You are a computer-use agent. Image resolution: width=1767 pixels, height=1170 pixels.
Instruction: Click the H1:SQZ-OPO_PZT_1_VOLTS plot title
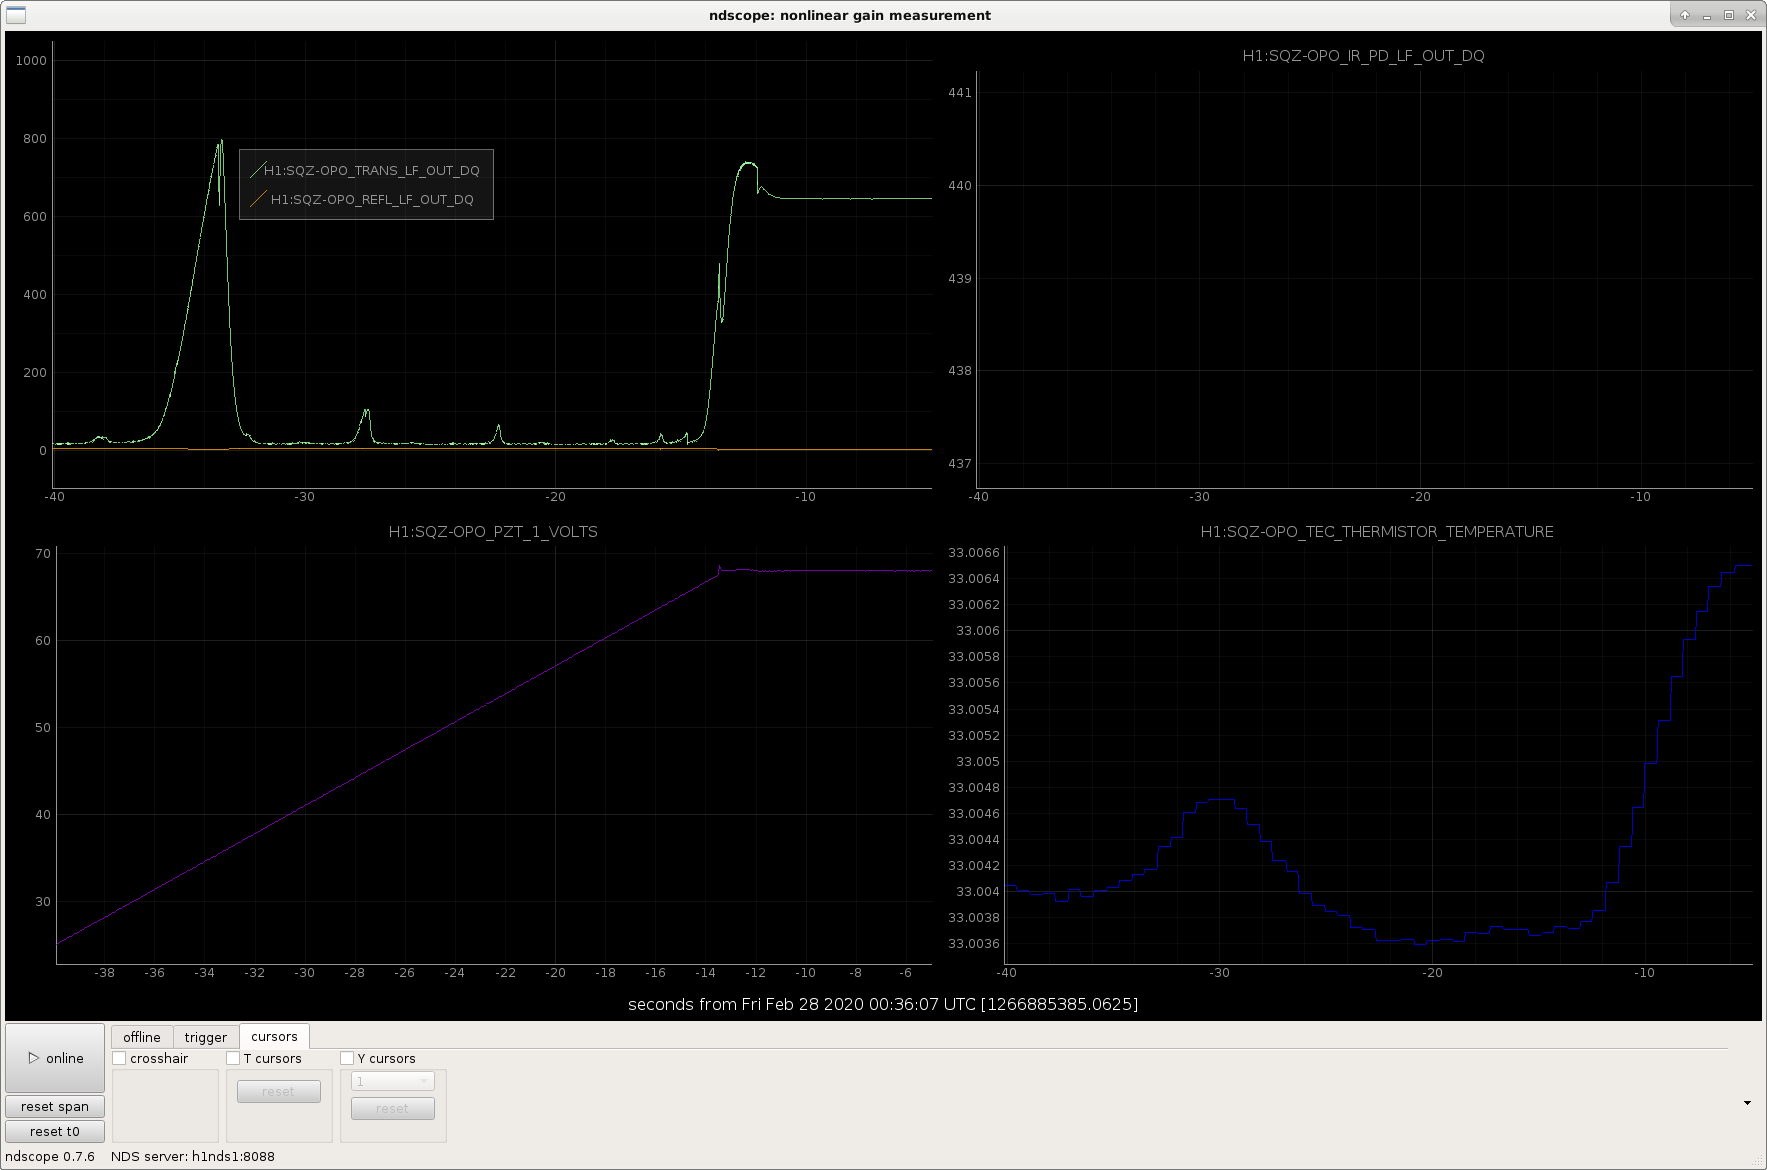(493, 532)
